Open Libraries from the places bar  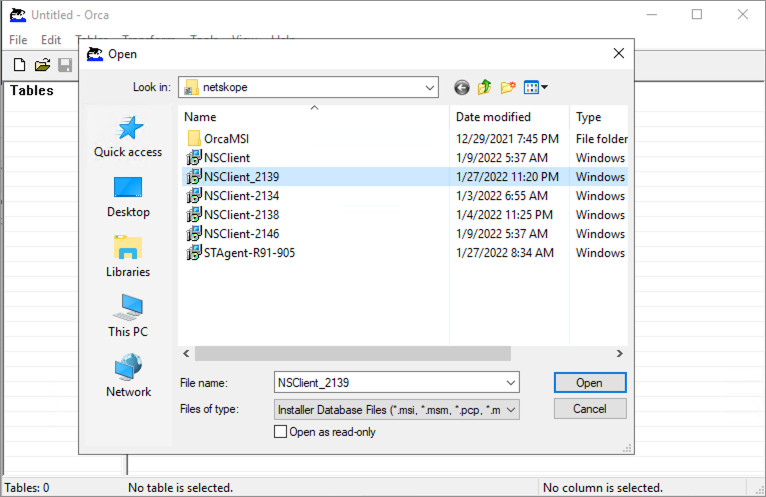point(128,257)
